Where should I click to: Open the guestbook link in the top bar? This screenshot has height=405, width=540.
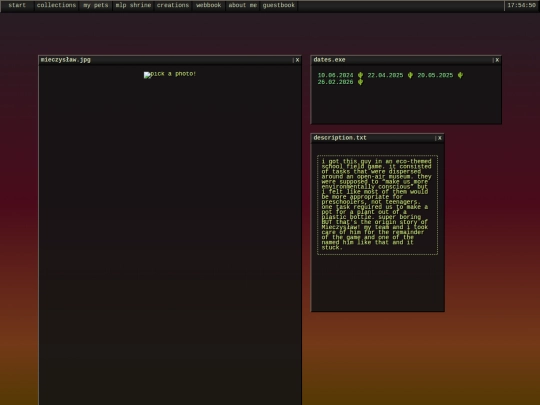pyautogui.click(x=279, y=6)
